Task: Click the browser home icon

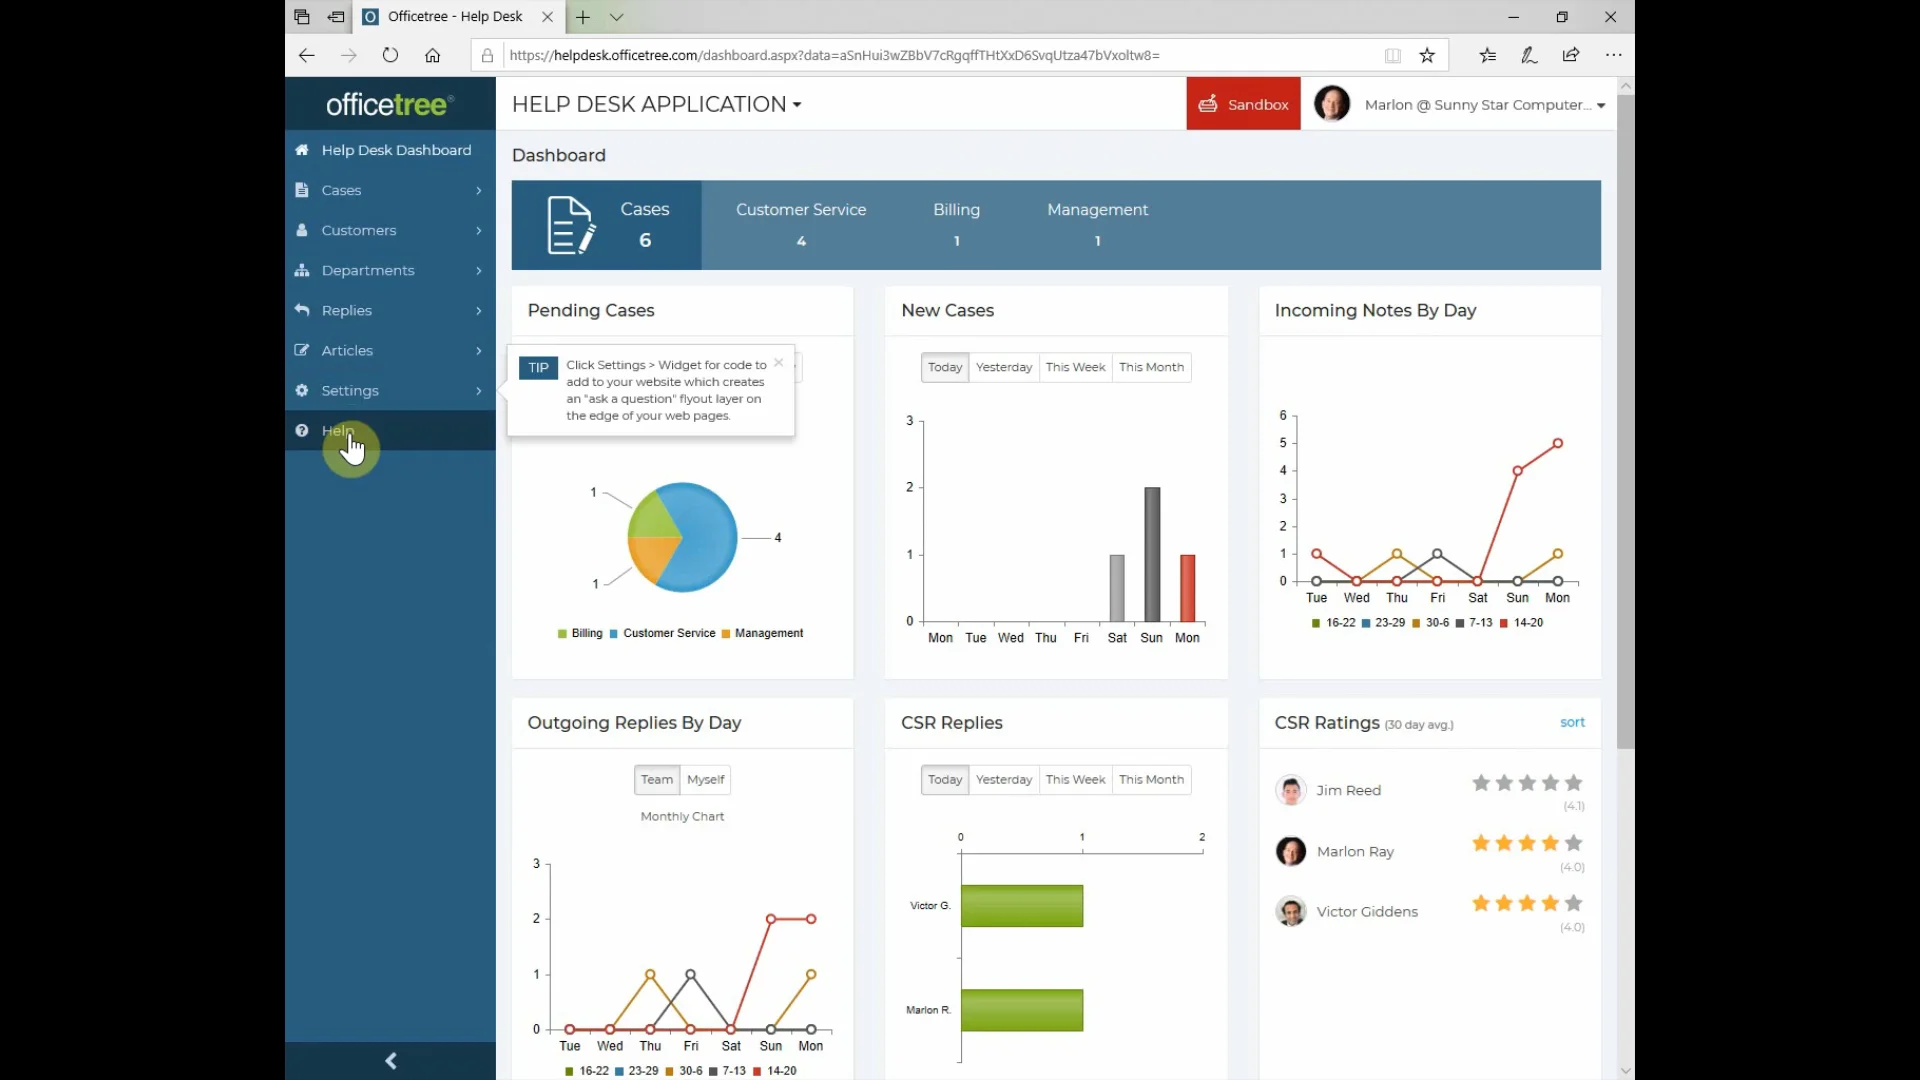Action: click(432, 55)
